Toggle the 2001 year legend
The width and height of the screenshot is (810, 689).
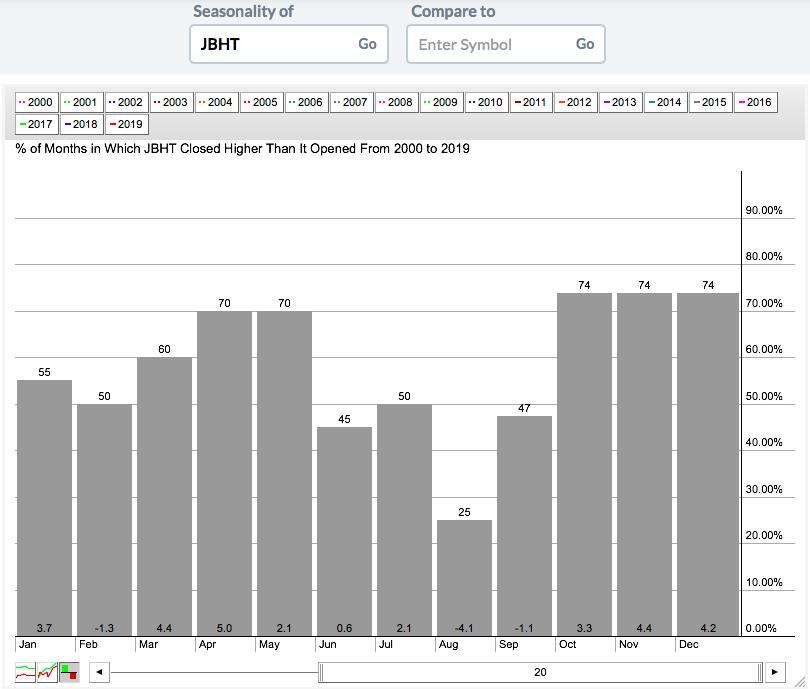81,102
